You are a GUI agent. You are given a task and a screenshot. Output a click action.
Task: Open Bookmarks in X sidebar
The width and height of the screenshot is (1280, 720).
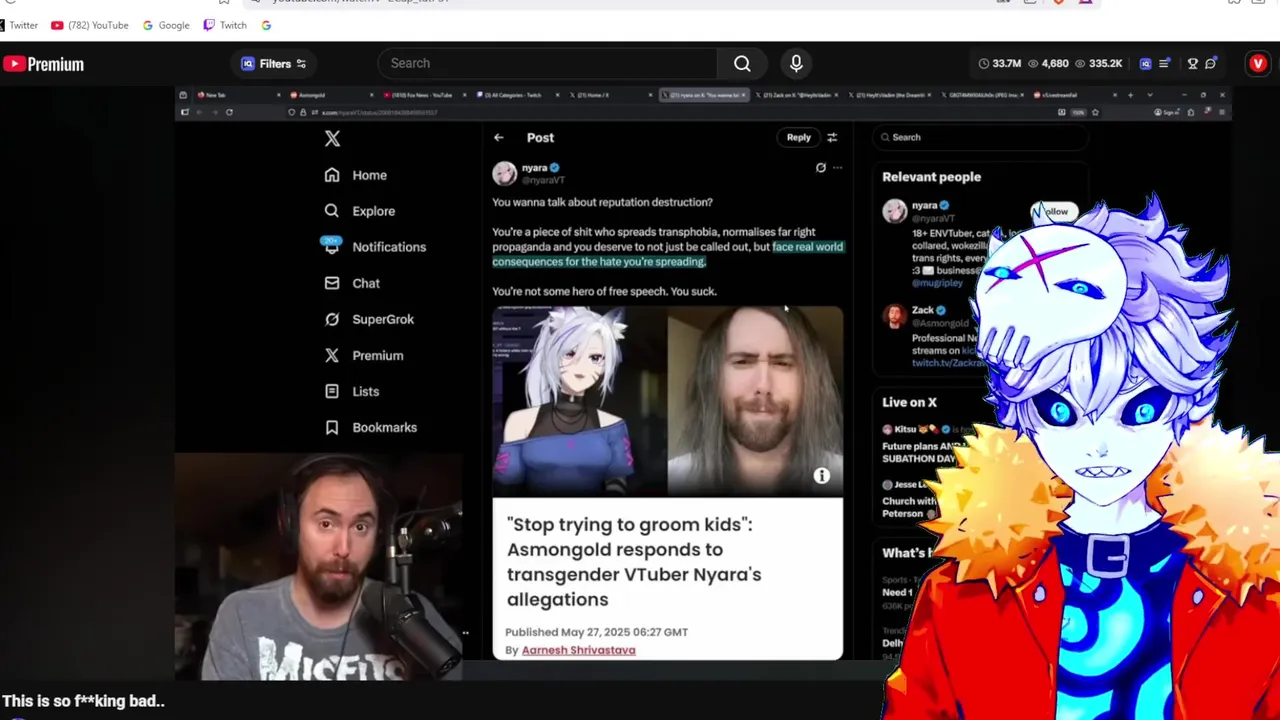[x=371, y=427]
